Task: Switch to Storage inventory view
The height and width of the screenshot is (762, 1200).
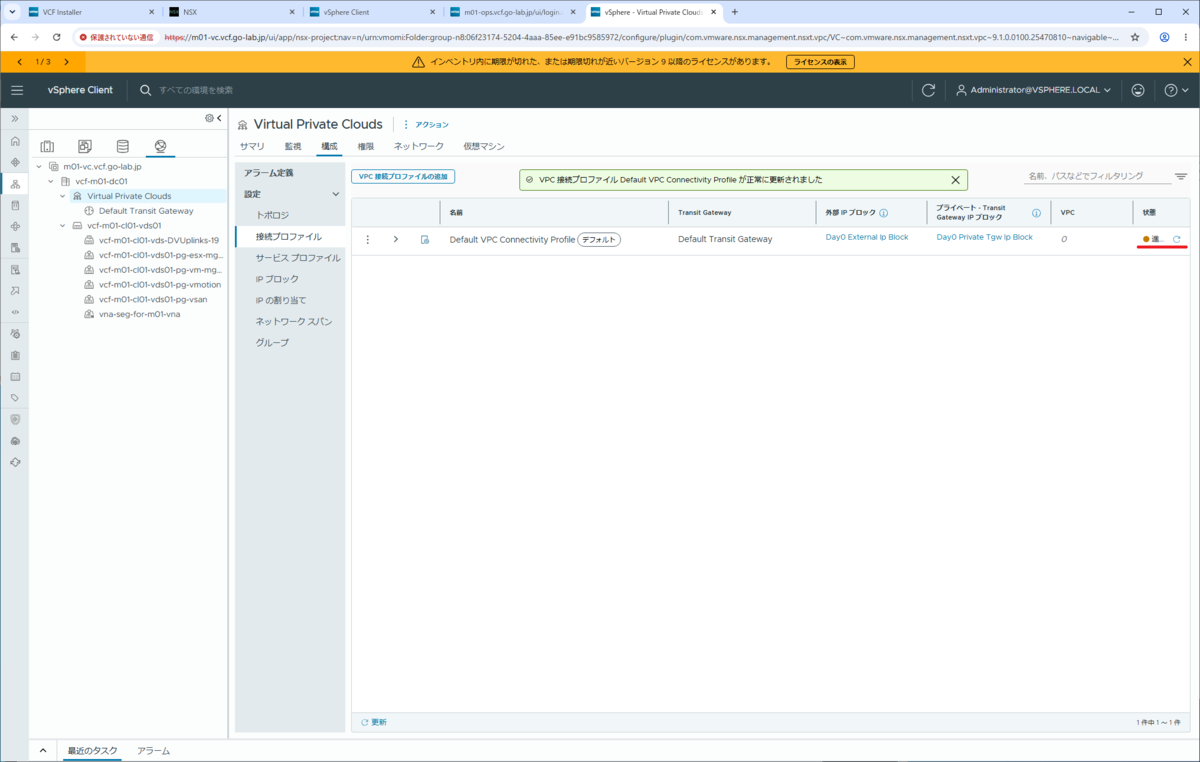Action: pos(123,147)
